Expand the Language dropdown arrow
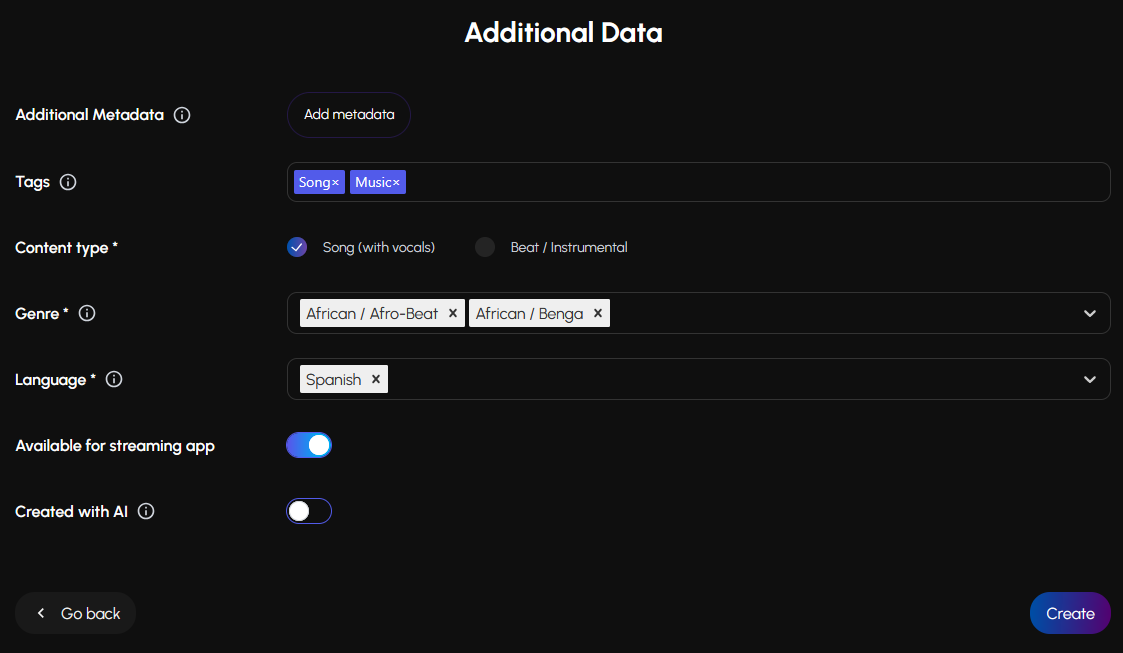1123x653 pixels. pyautogui.click(x=1090, y=379)
